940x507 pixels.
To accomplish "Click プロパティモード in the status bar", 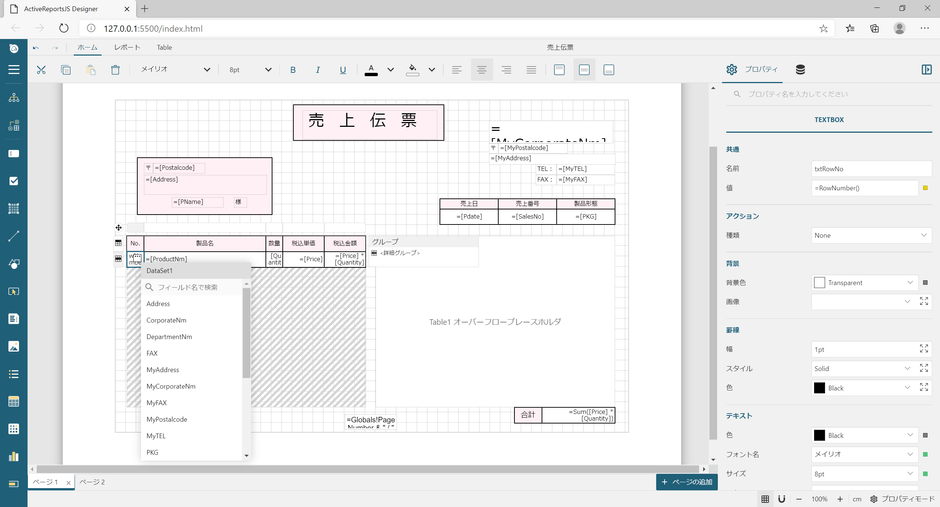I will tap(903, 498).
